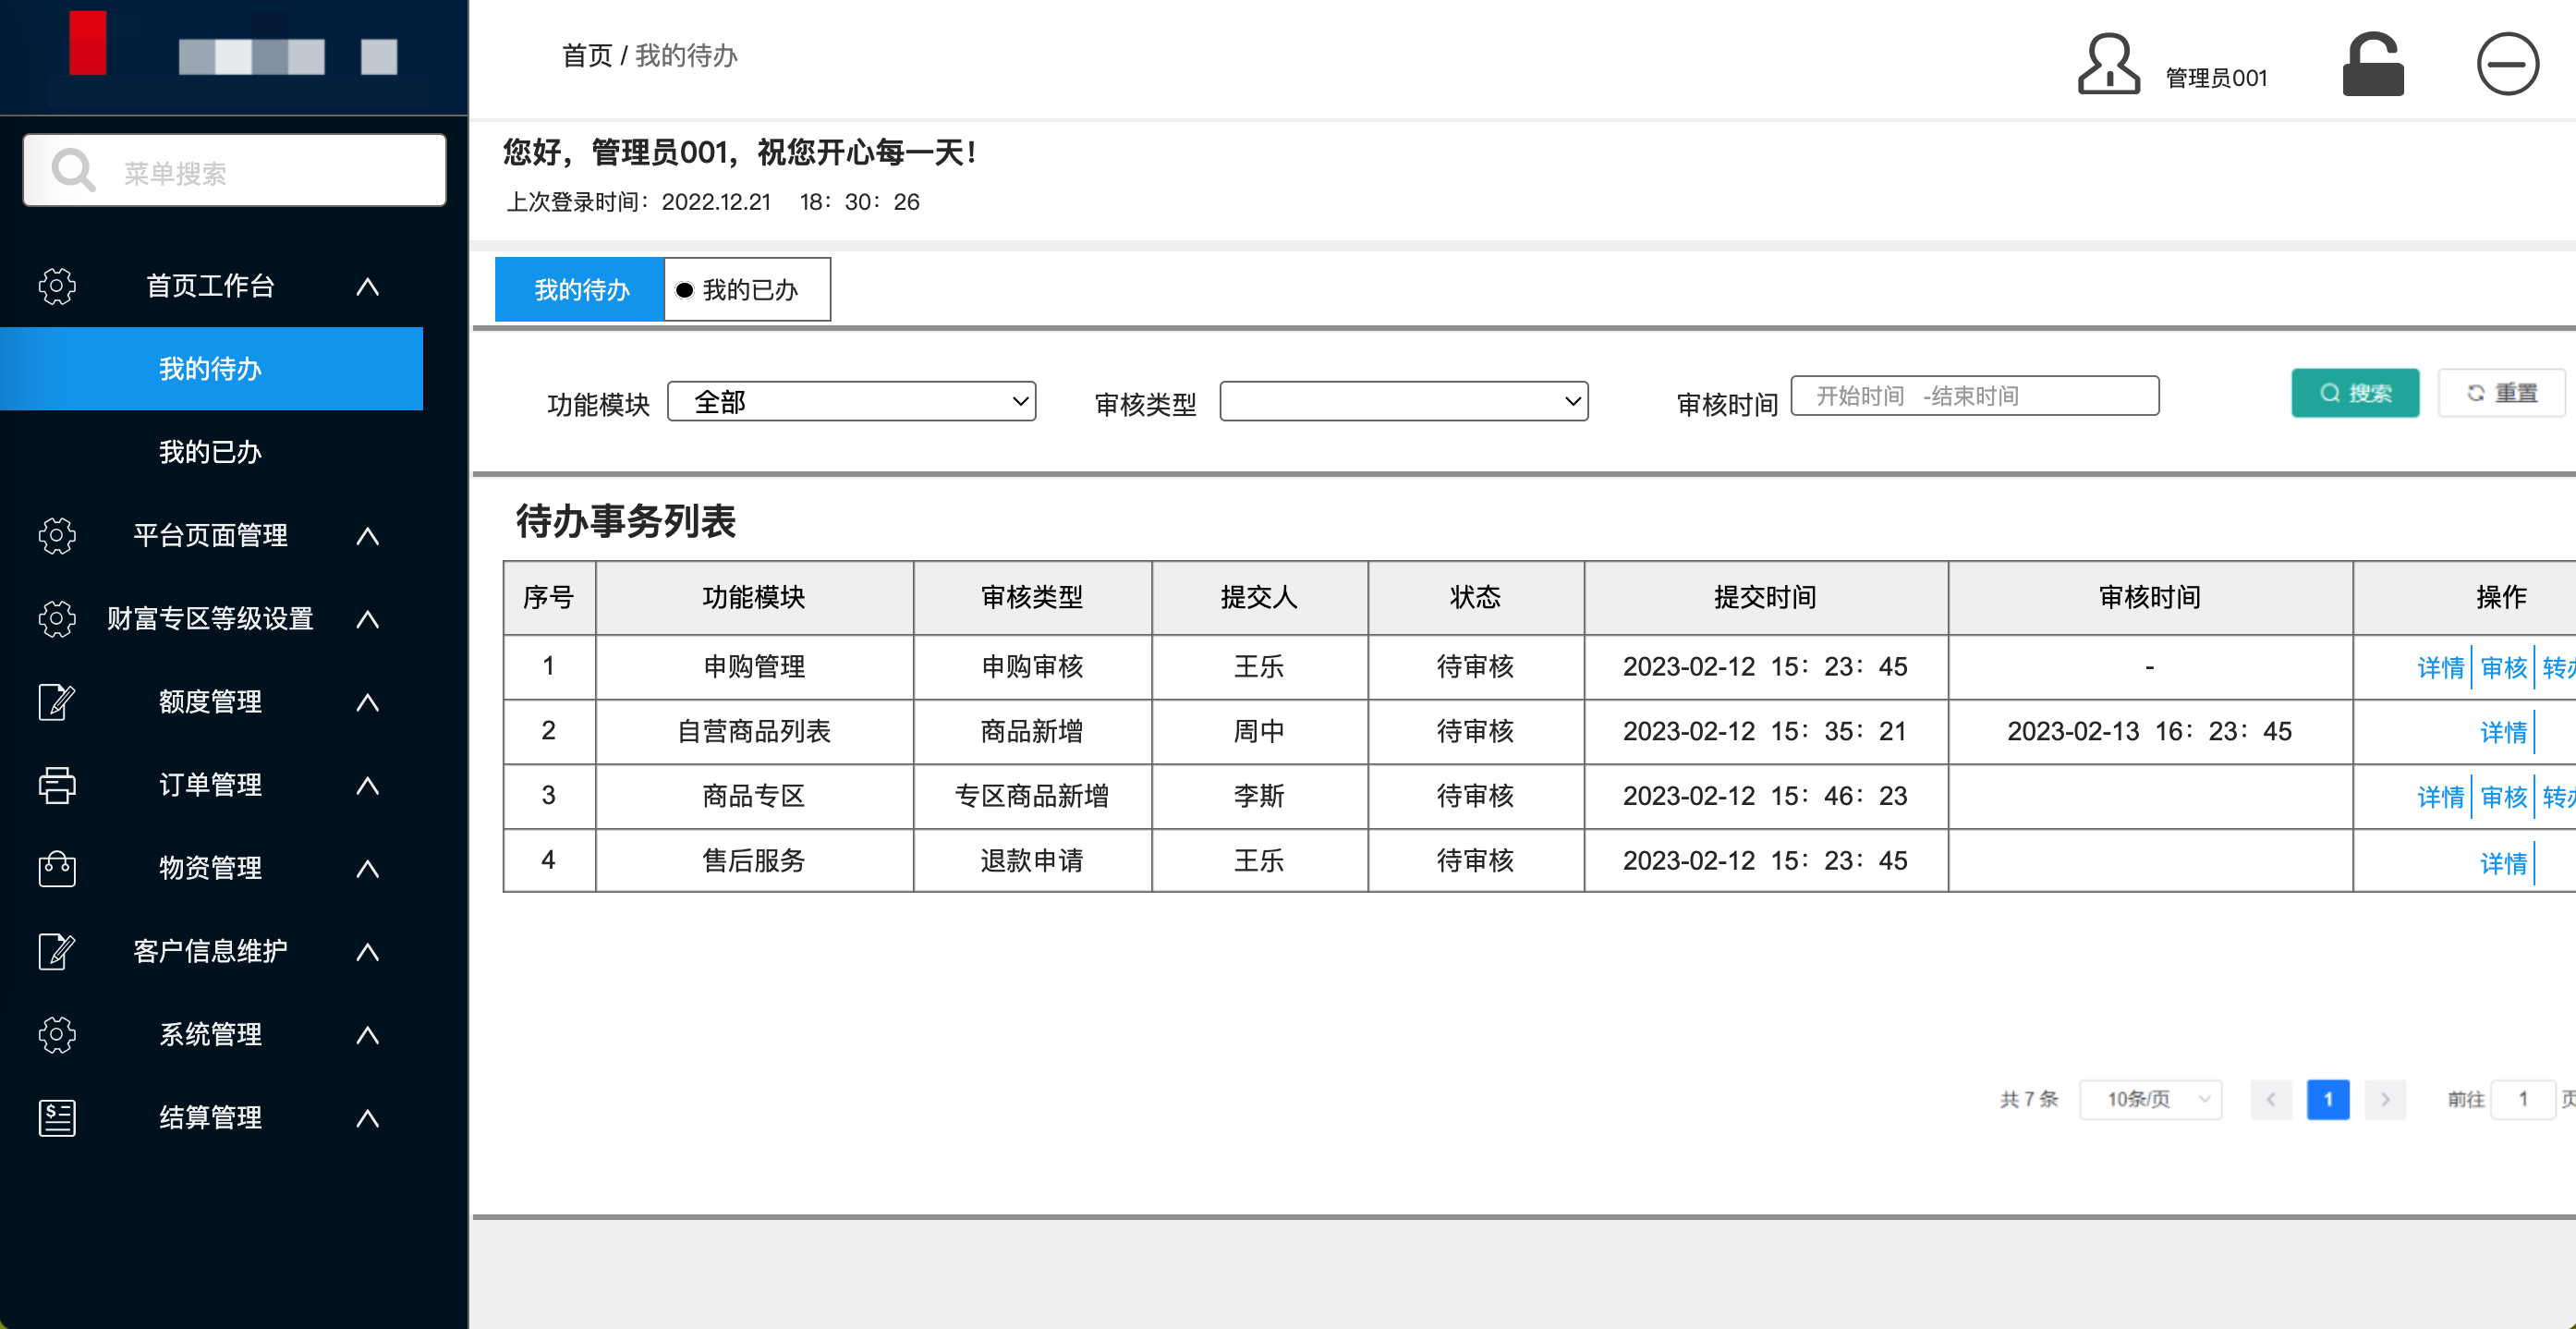Screen dimensions: 2576x1329
Task: Click the red logo in sidebar header
Action: tap(88, 42)
